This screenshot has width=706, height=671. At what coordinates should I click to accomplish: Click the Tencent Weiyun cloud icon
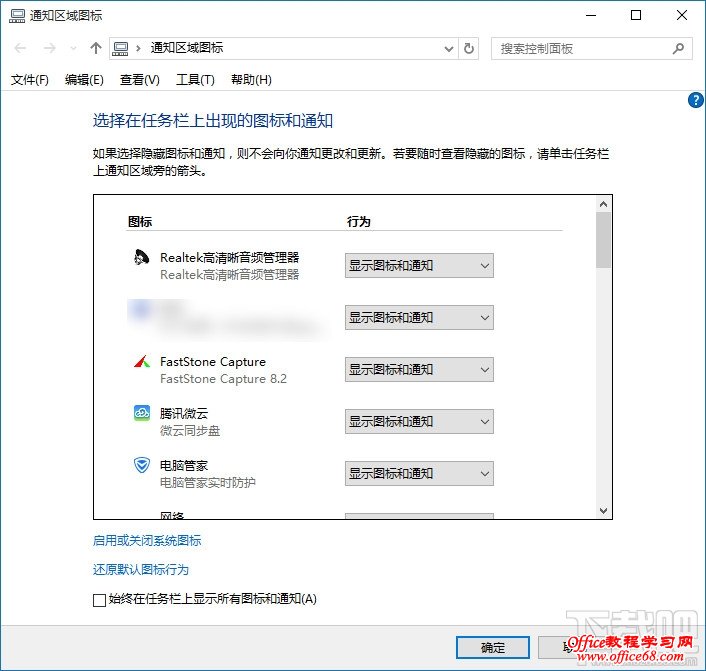point(142,413)
